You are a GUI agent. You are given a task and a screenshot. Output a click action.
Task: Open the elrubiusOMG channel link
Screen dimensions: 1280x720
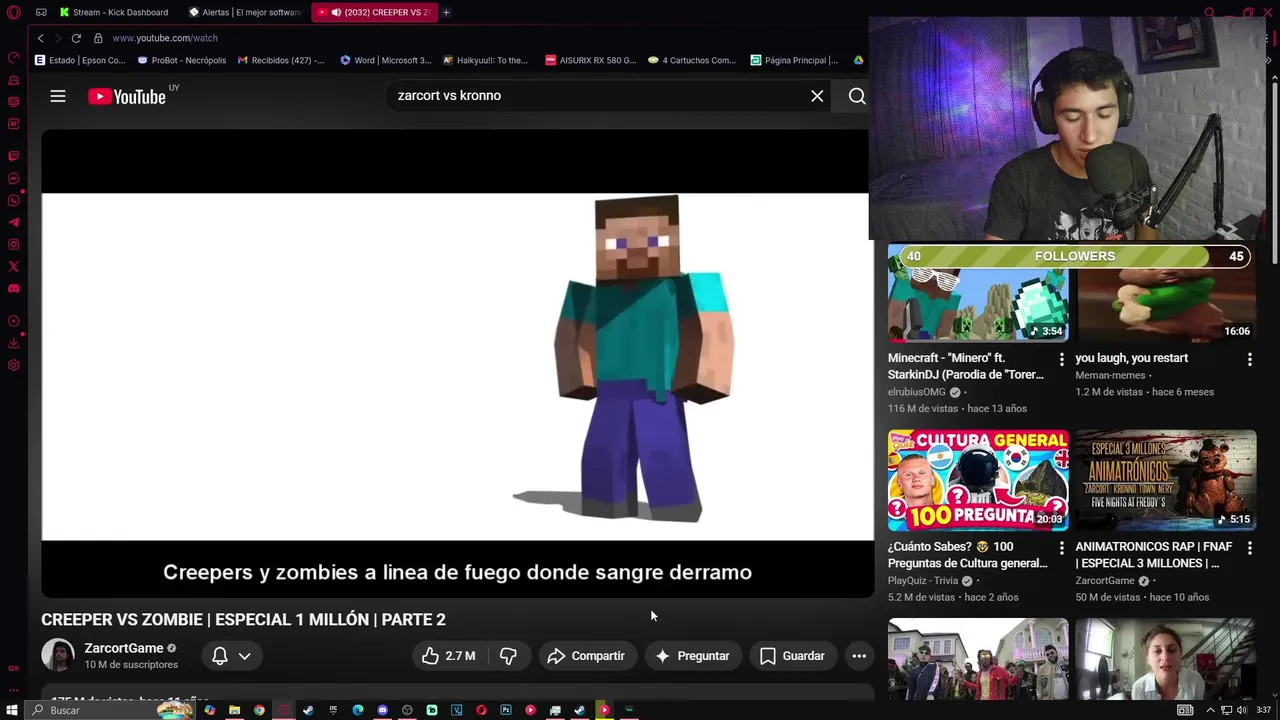(x=917, y=392)
